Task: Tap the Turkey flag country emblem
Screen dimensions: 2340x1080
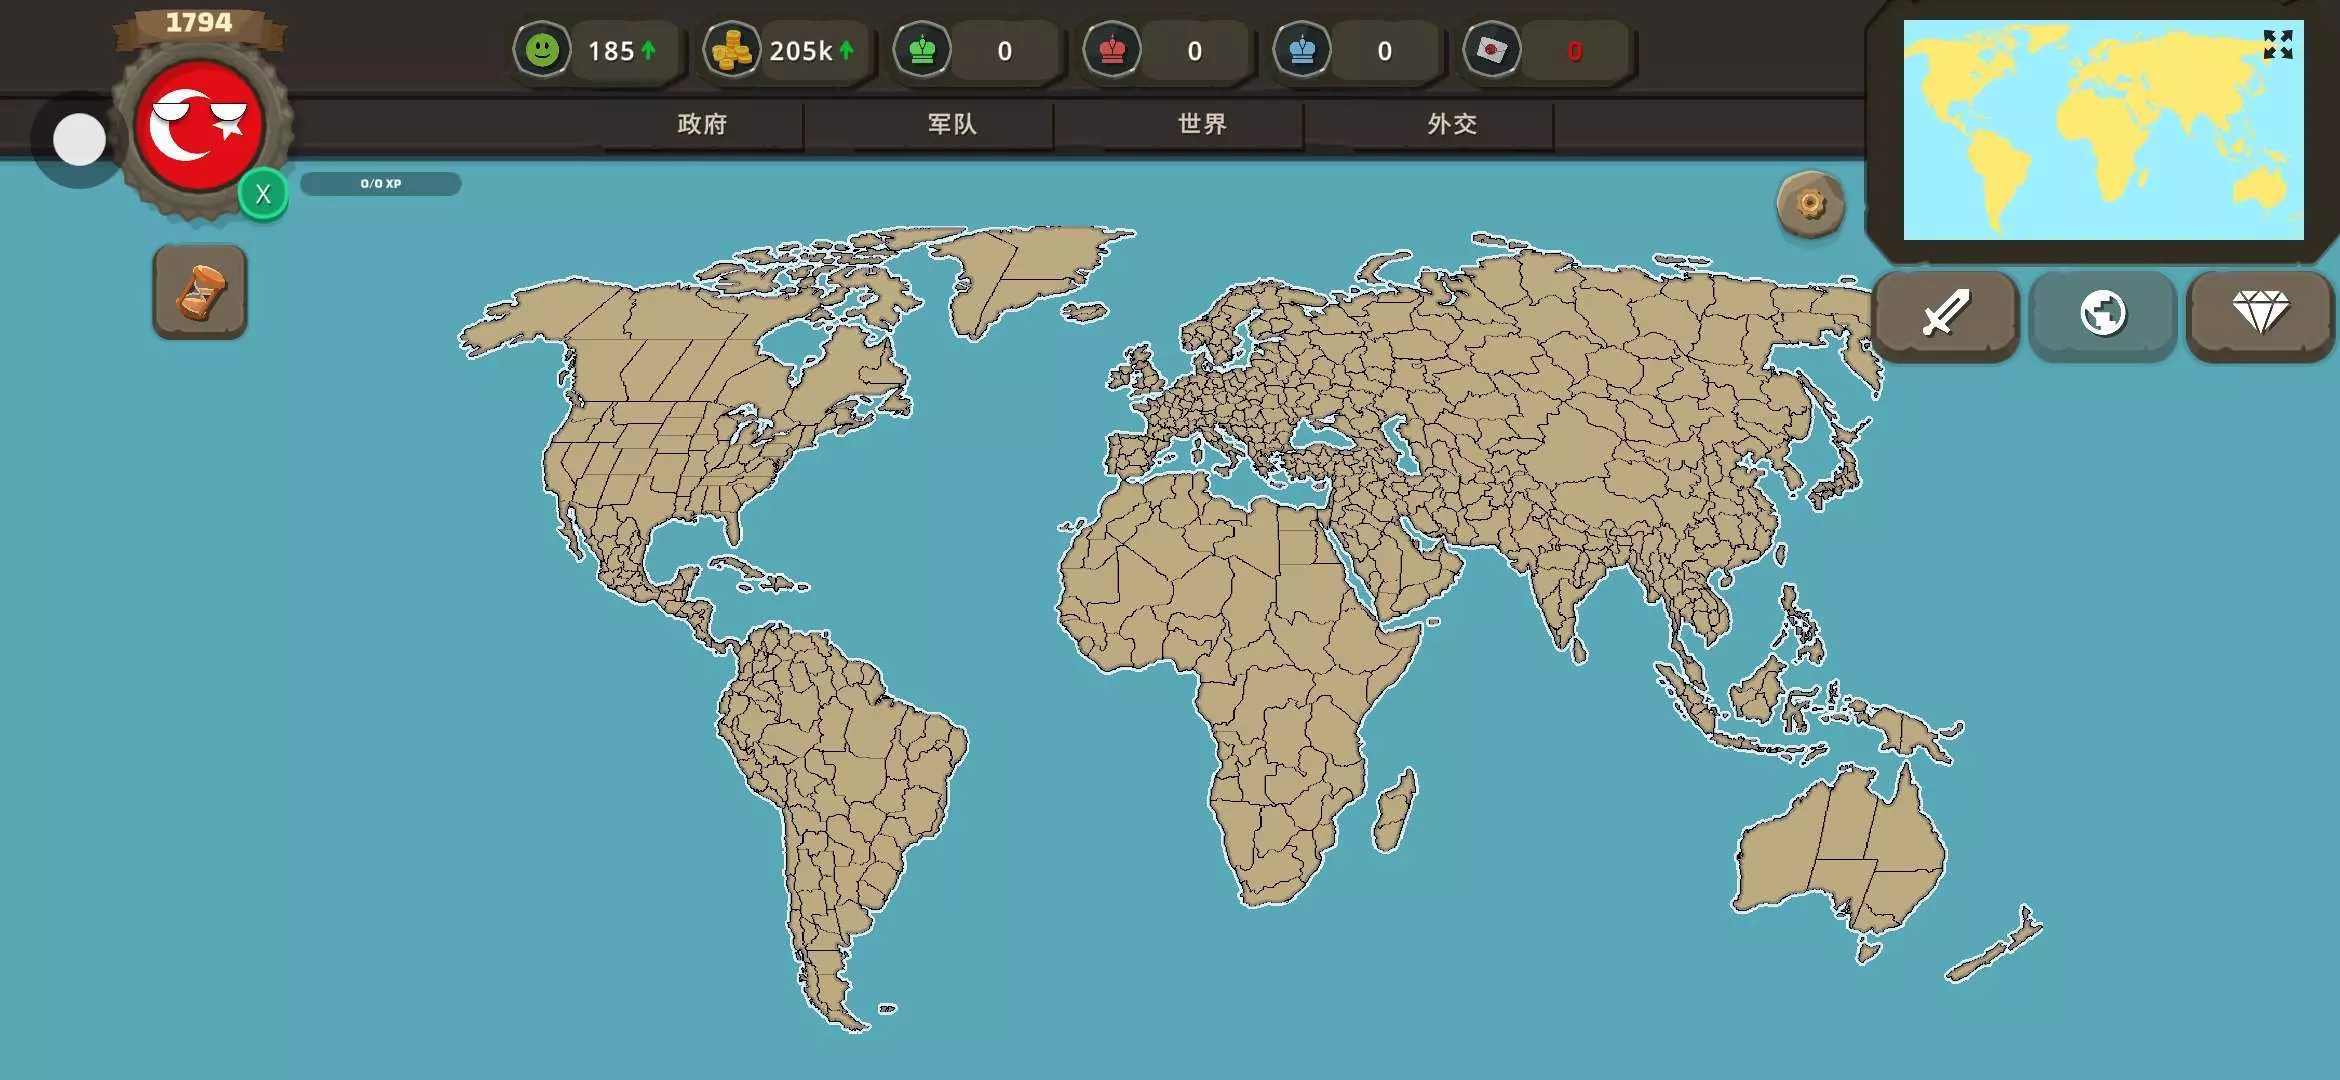Action: (199, 125)
